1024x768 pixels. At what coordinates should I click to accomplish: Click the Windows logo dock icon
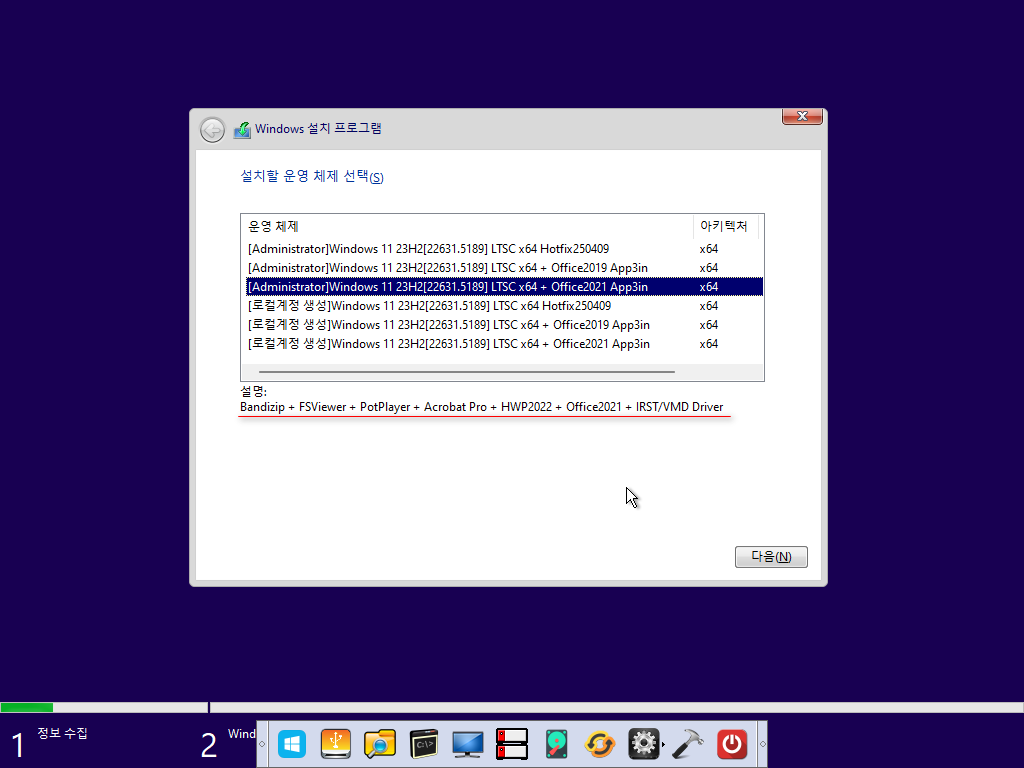[x=291, y=744]
